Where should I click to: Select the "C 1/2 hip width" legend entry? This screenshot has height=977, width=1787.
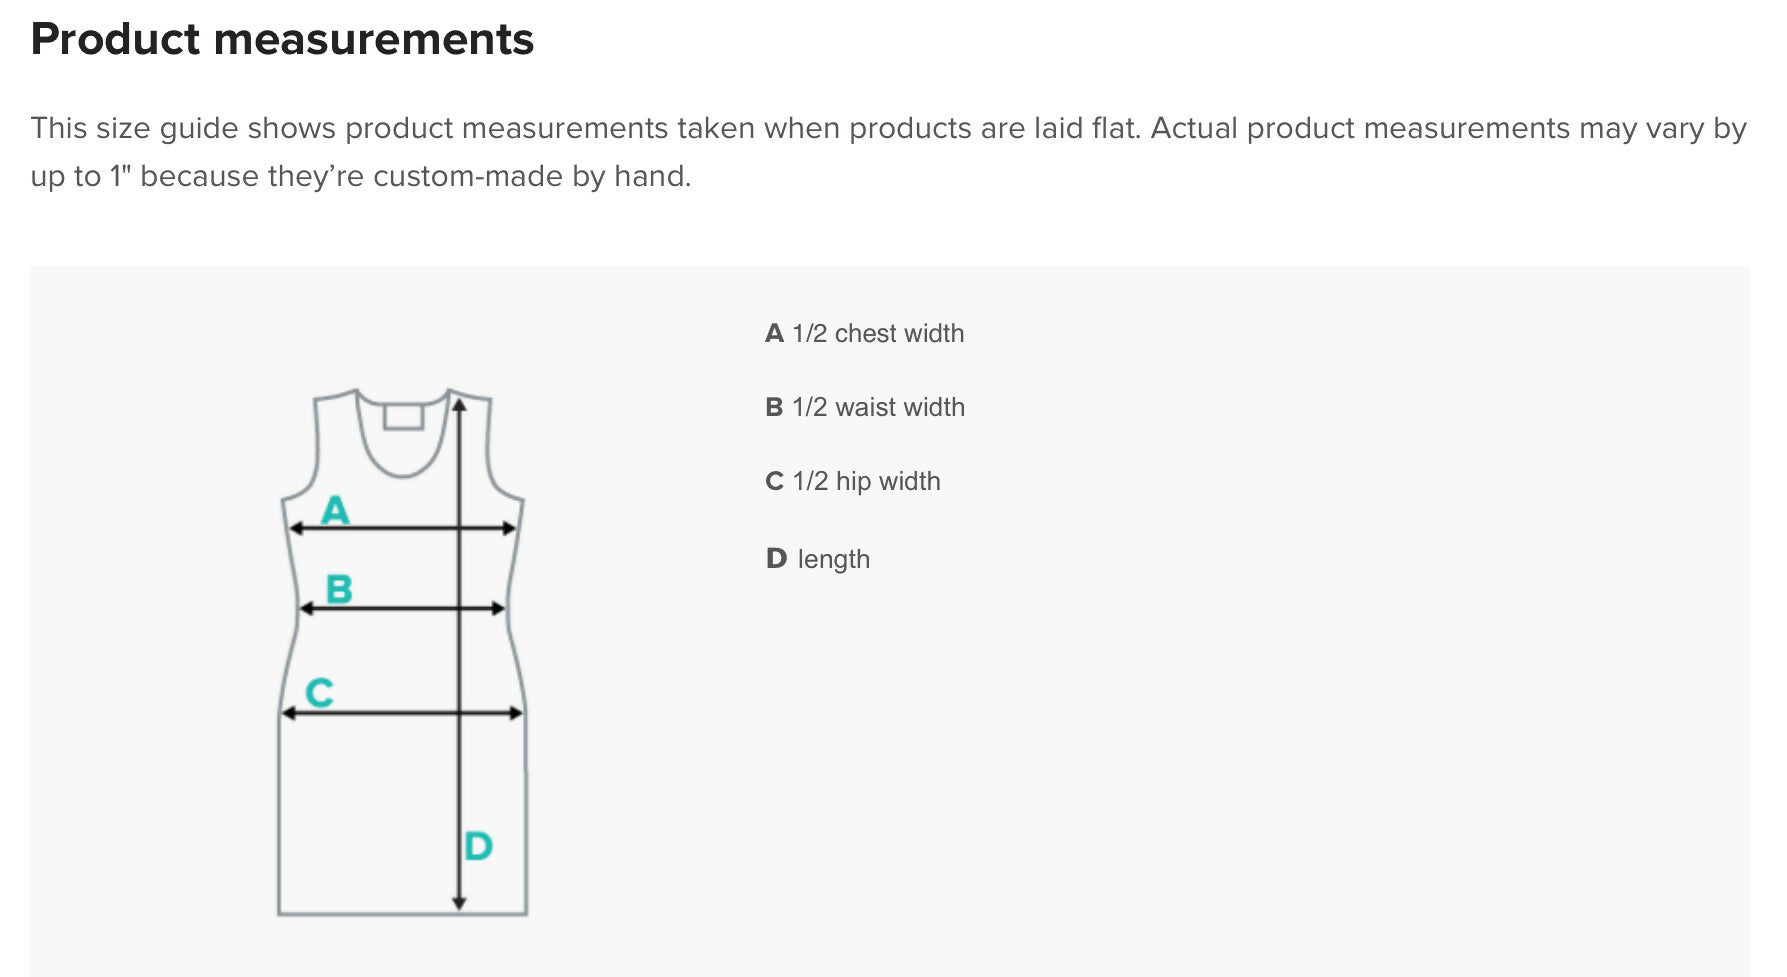(x=852, y=481)
